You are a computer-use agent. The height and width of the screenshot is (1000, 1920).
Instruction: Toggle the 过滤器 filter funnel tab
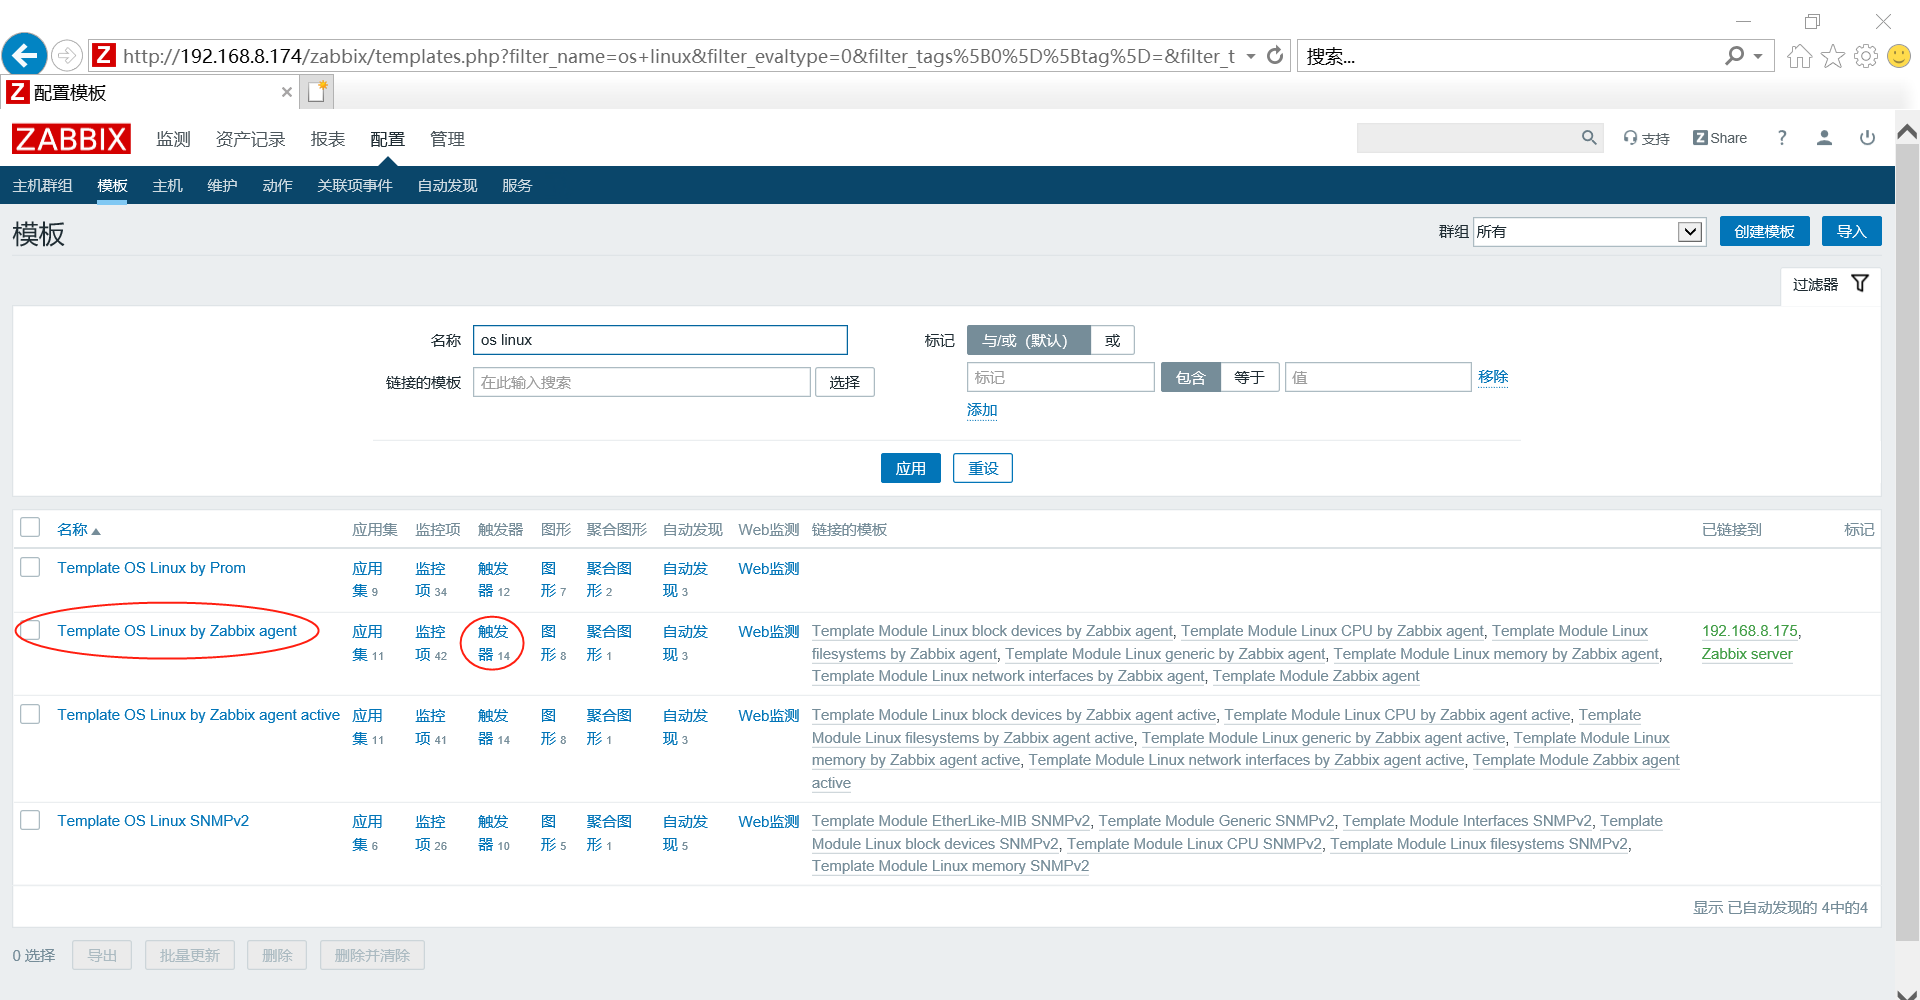[1830, 284]
